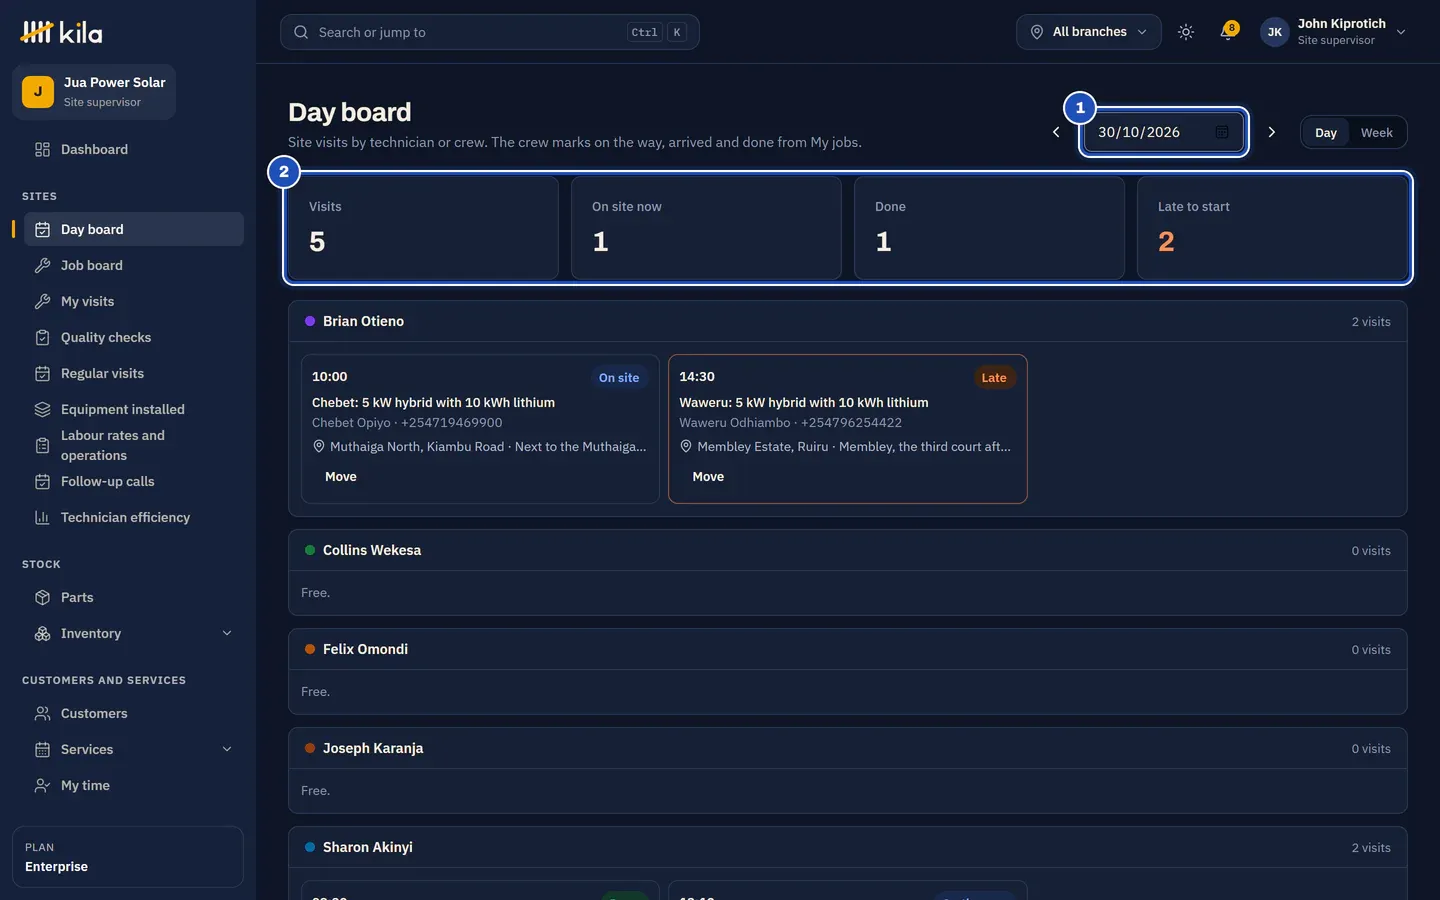Go to the next day arrow
Image resolution: width=1440 pixels, height=900 pixels.
(x=1272, y=132)
